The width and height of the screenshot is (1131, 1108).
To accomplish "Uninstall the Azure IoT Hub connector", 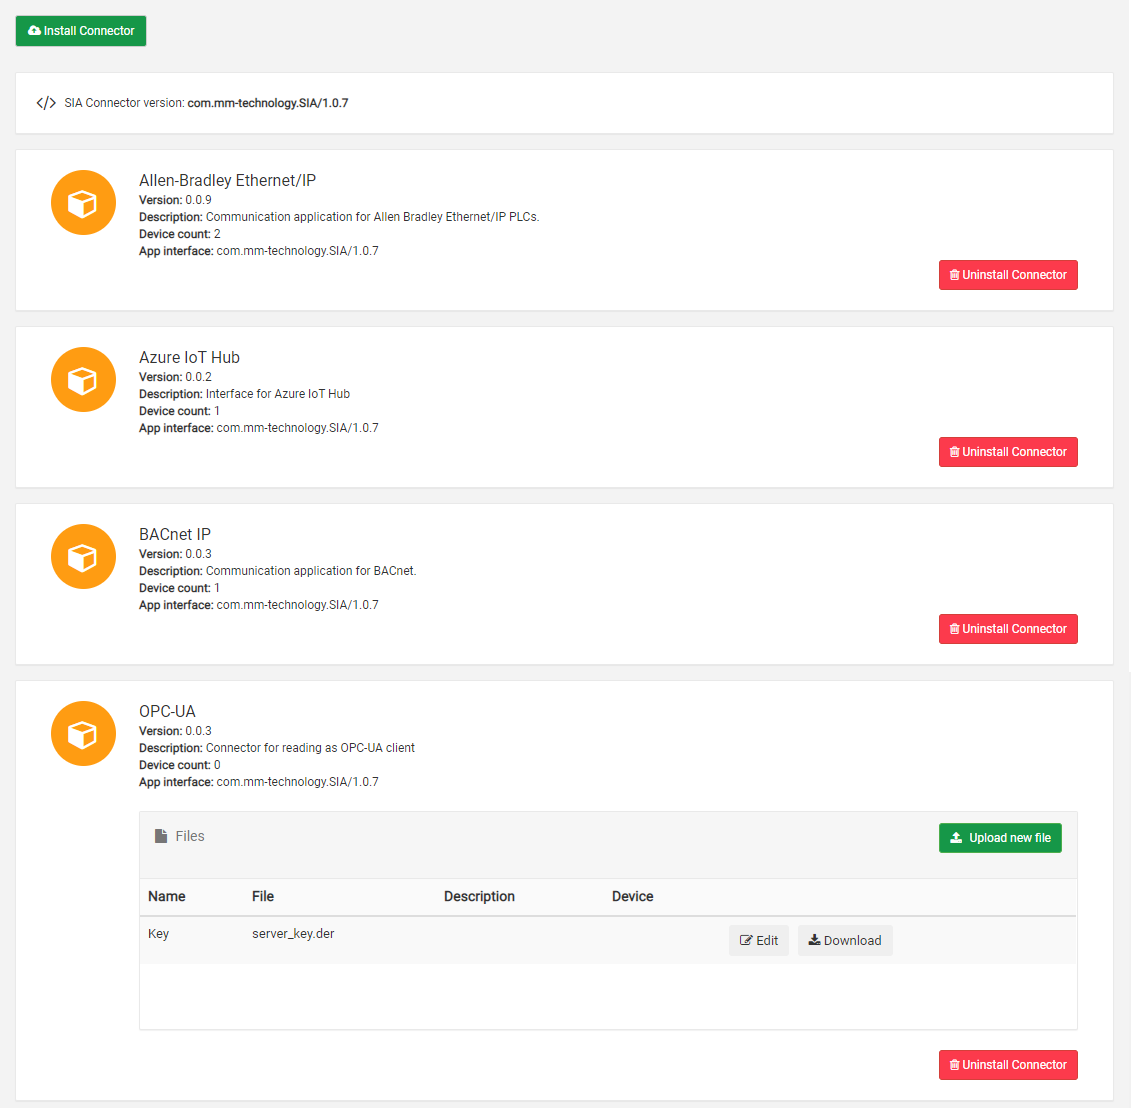I will click(1008, 451).
